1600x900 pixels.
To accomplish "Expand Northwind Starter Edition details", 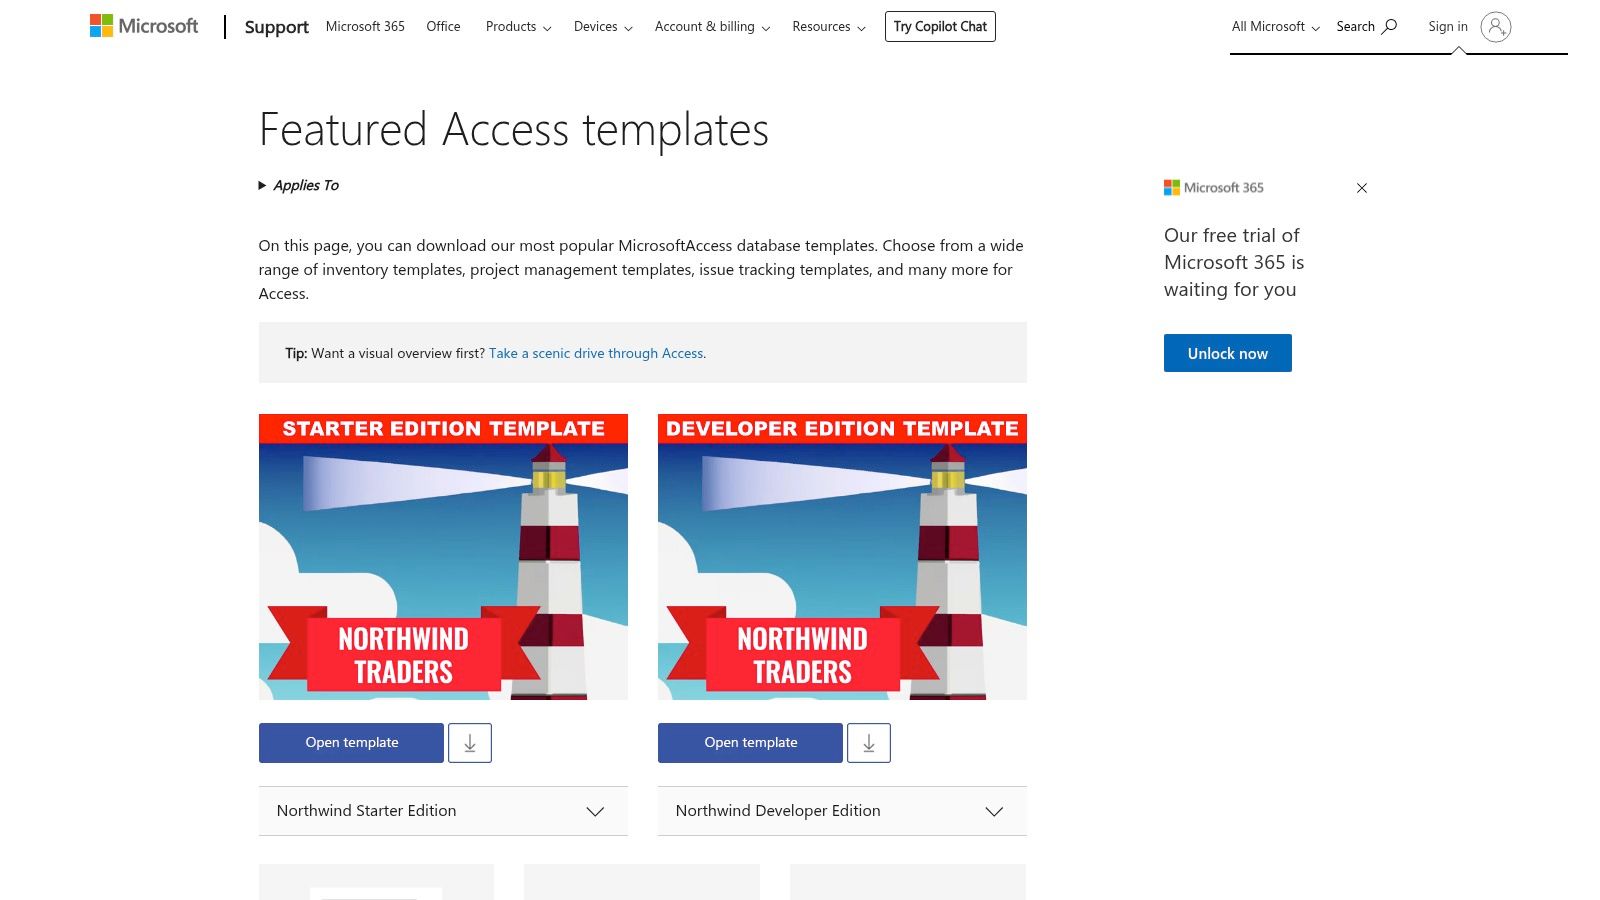I will 442,811.
